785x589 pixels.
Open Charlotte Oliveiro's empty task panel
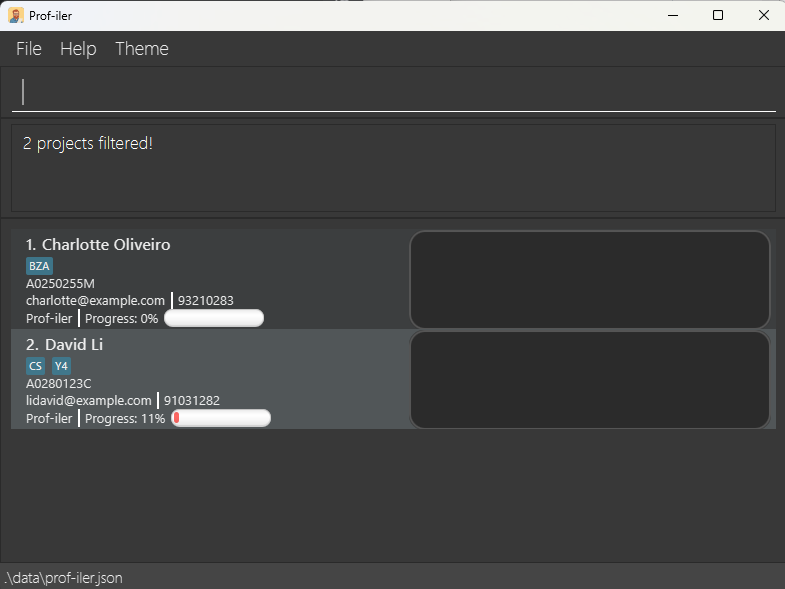(x=590, y=279)
